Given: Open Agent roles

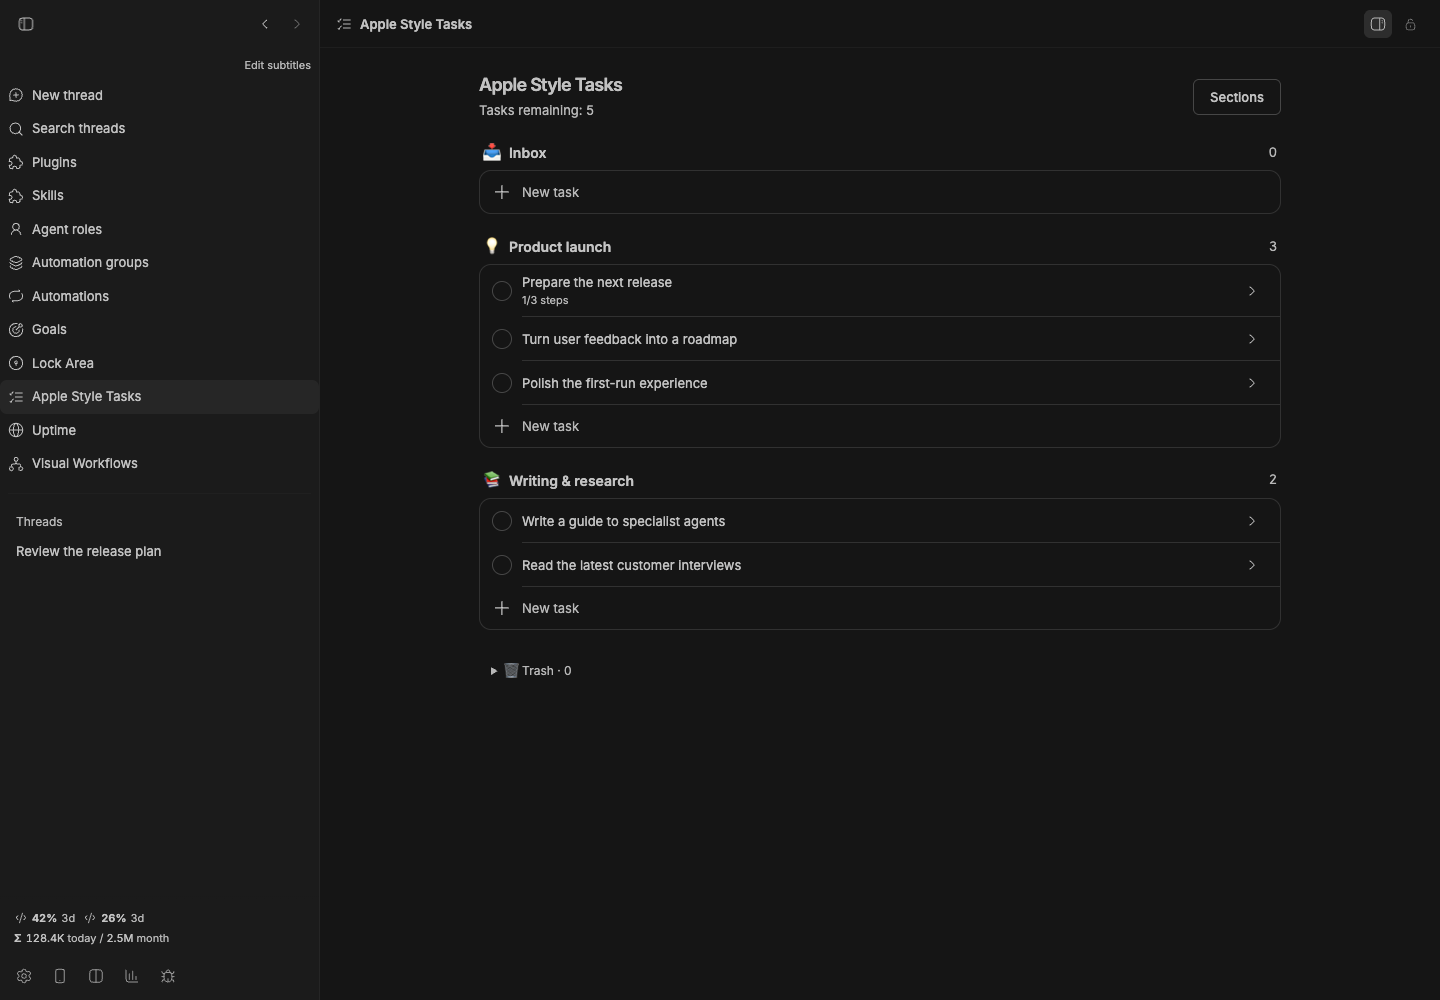Looking at the screenshot, I should pos(160,229).
